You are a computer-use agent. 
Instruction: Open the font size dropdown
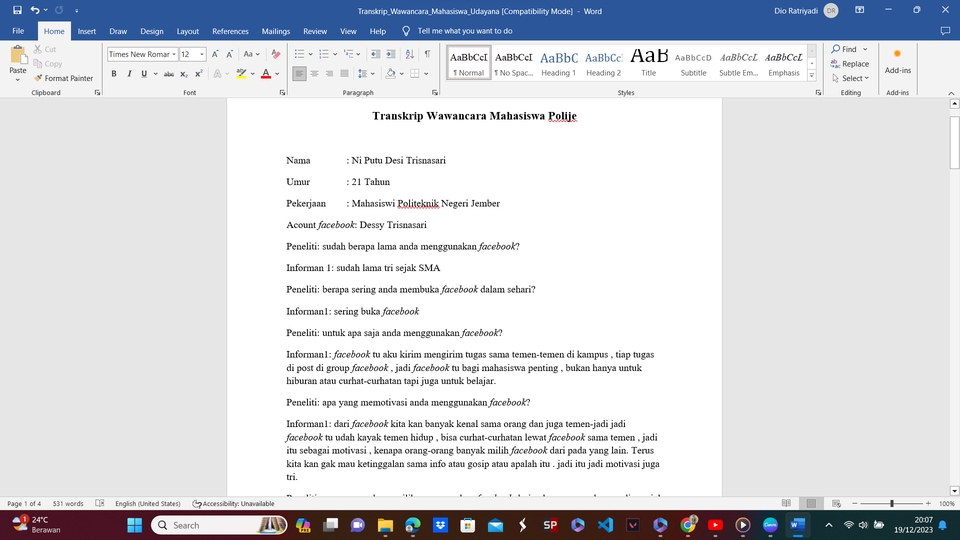201,54
